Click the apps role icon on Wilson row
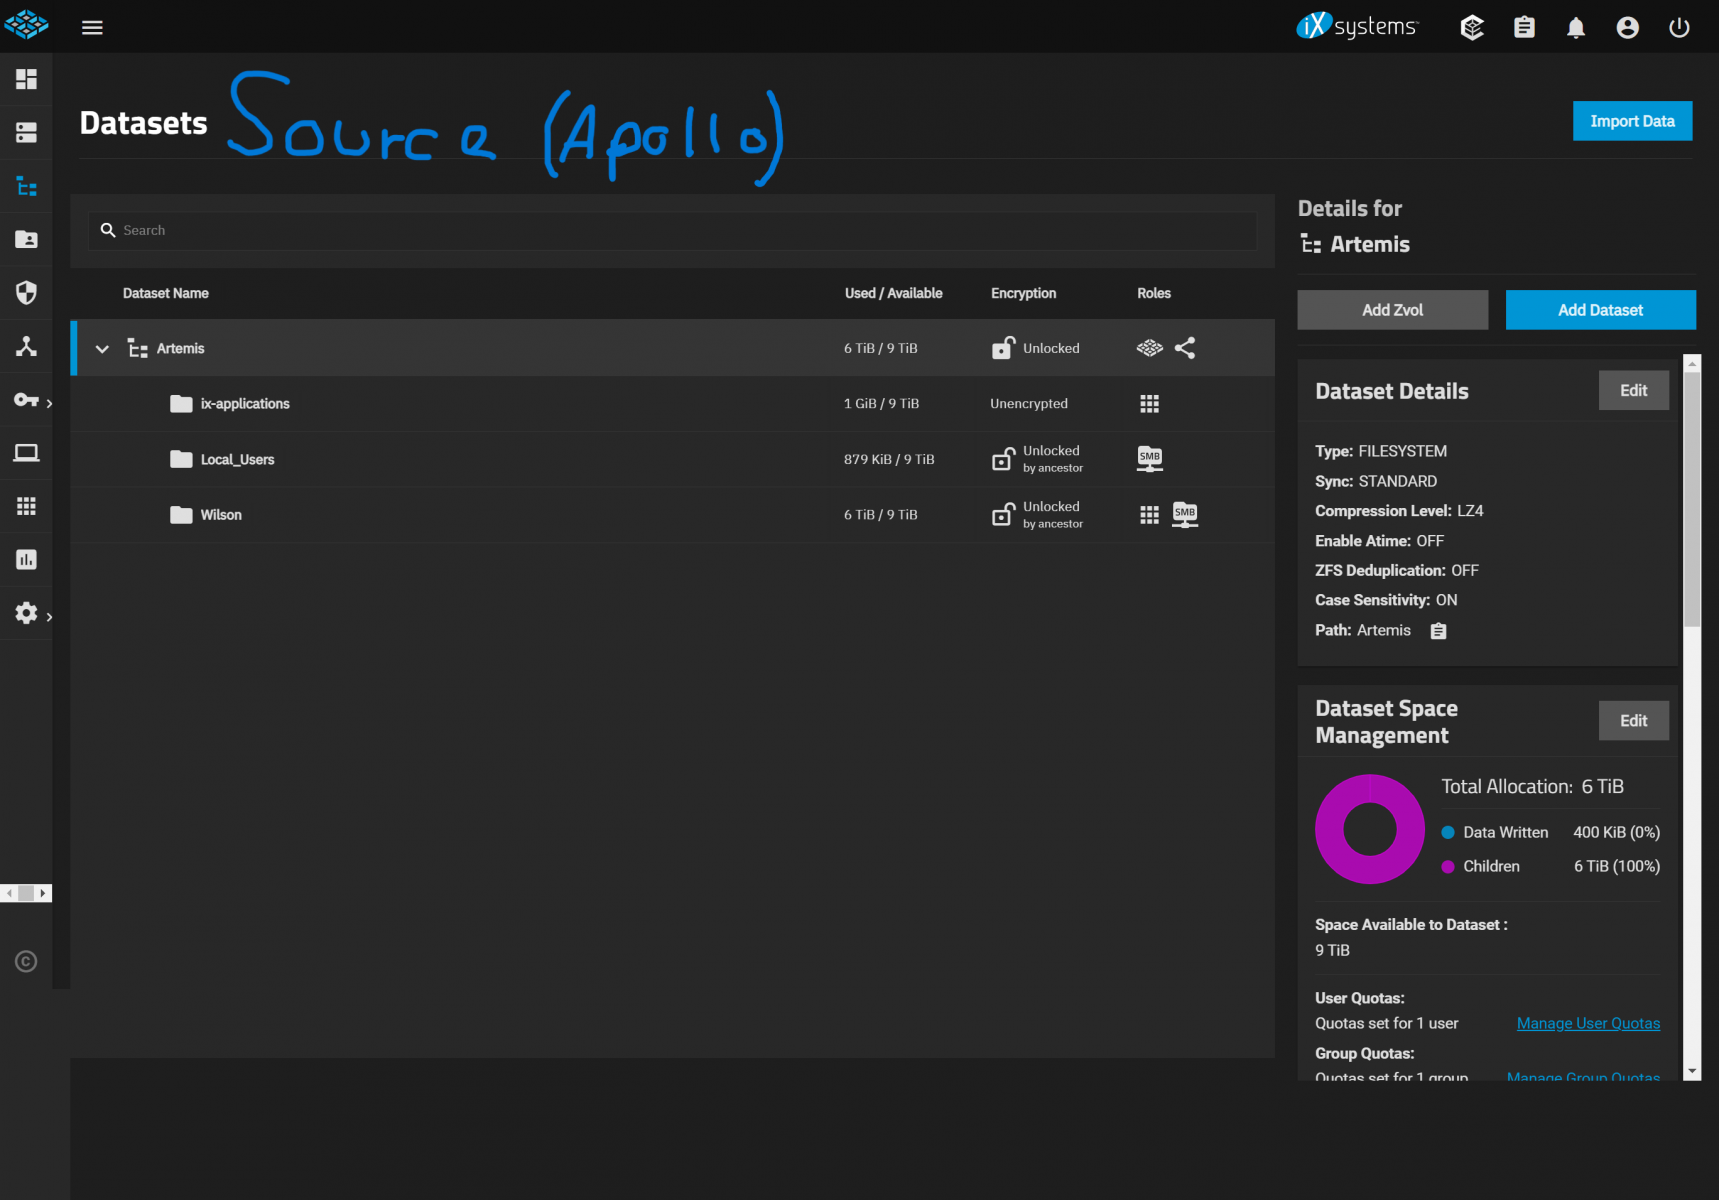Image resolution: width=1719 pixels, height=1200 pixels. (x=1150, y=515)
